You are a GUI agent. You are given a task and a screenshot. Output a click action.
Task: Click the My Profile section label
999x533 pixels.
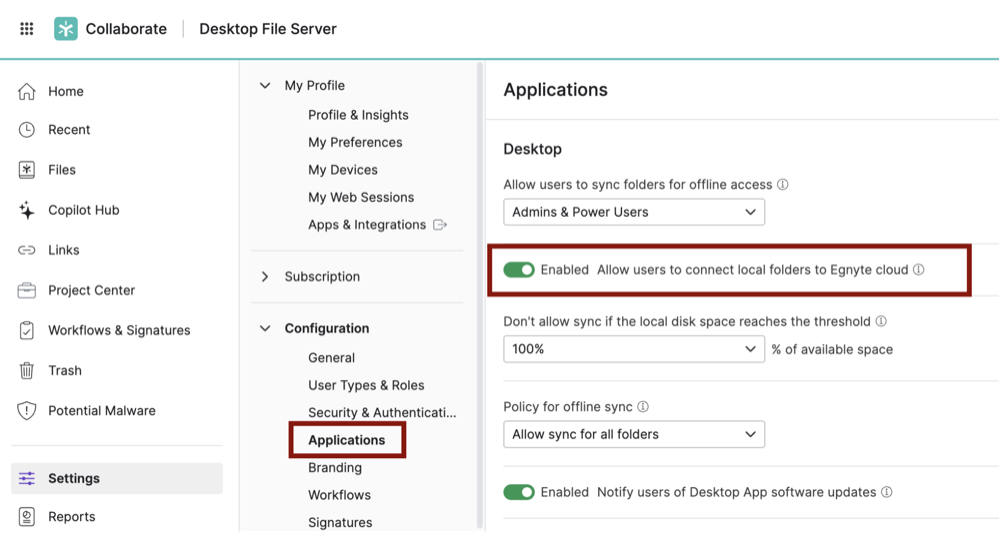point(315,85)
